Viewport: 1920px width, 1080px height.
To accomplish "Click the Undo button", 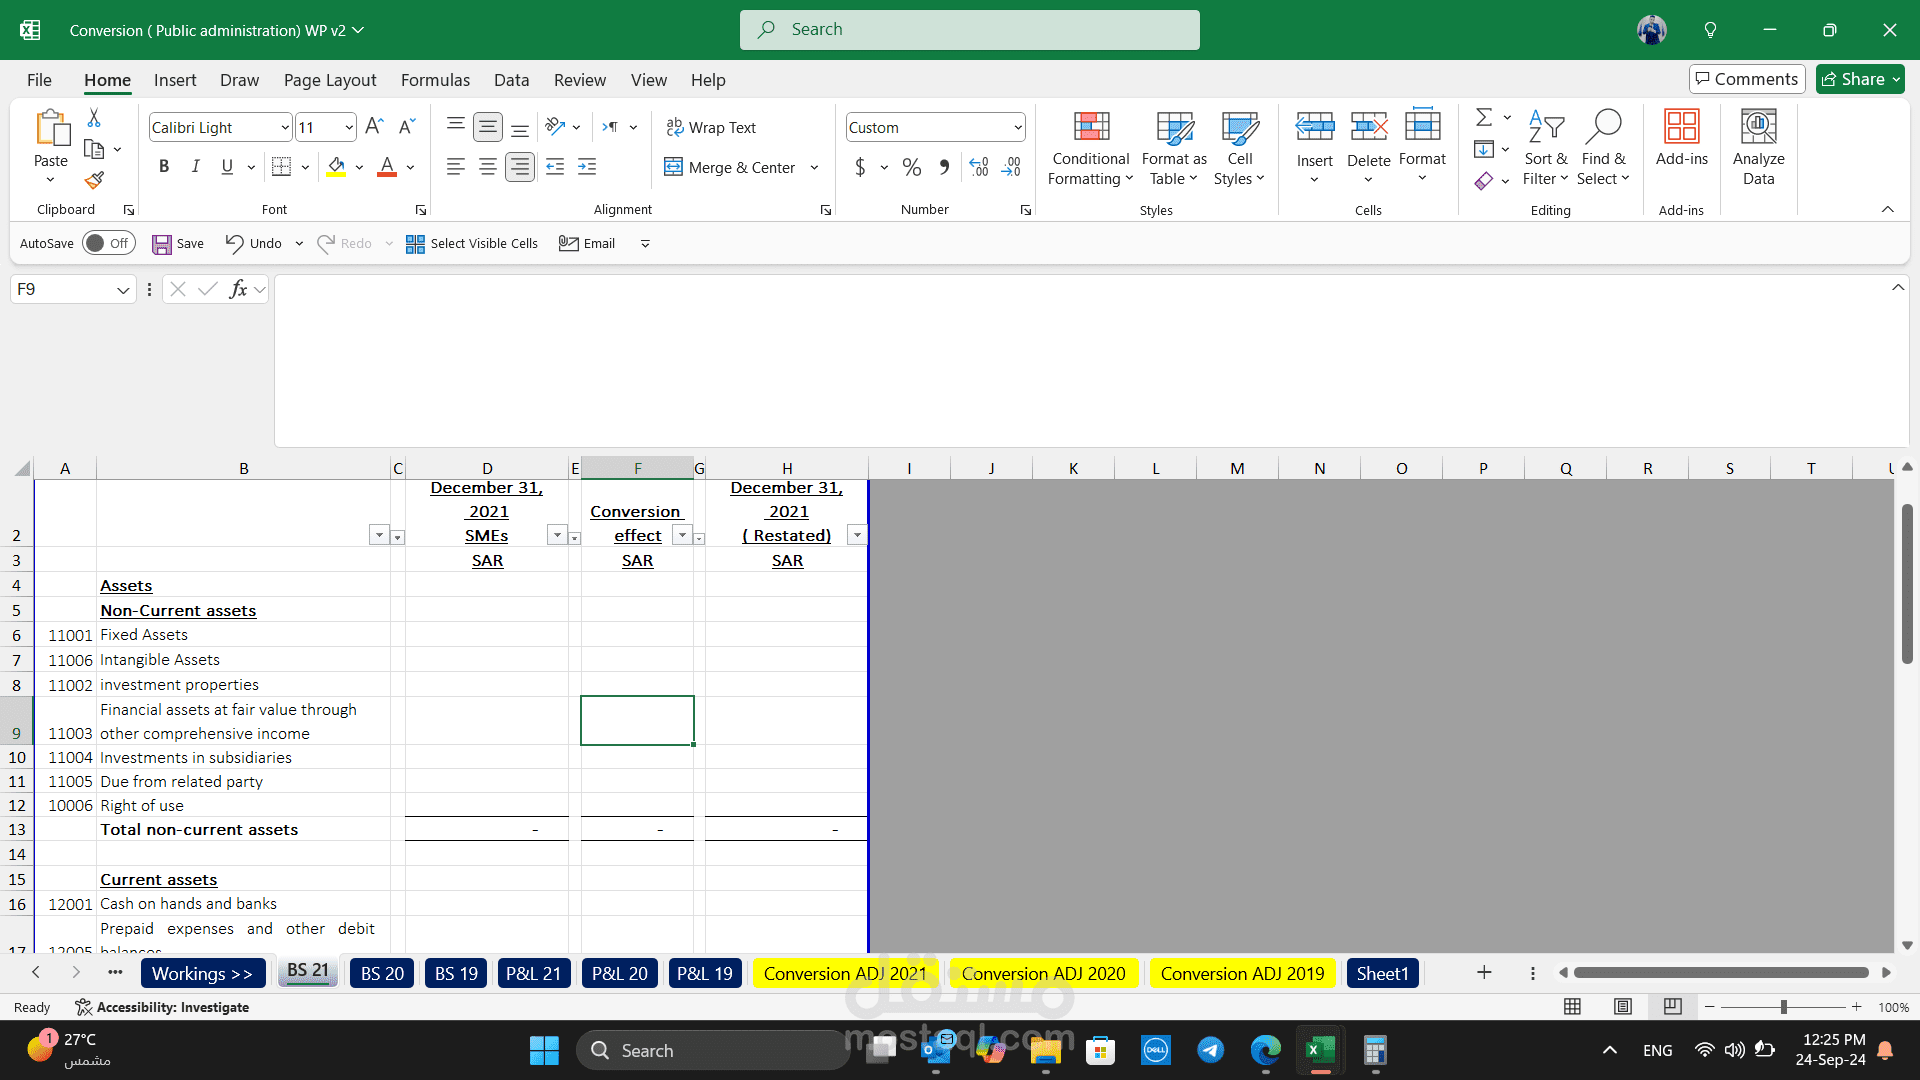I will 254,243.
